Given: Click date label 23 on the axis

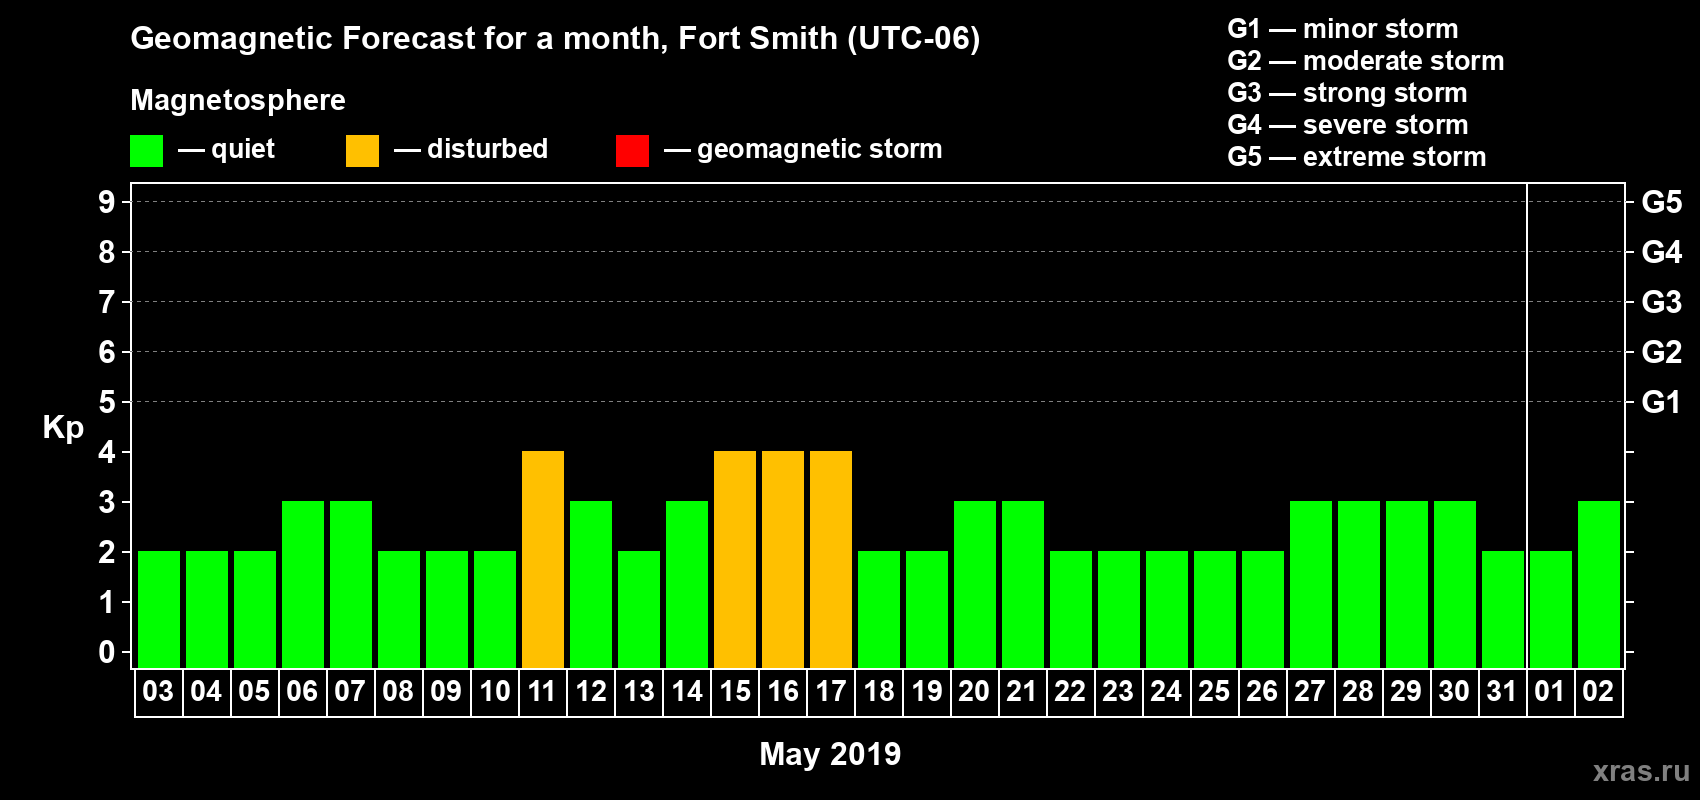Looking at the screenshot, I should 1118,691.
